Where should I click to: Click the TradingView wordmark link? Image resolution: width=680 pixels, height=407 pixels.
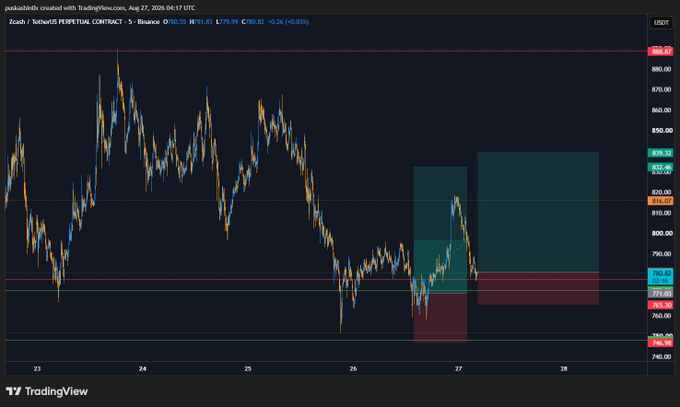pyautogui.click(x=56, y=391)
